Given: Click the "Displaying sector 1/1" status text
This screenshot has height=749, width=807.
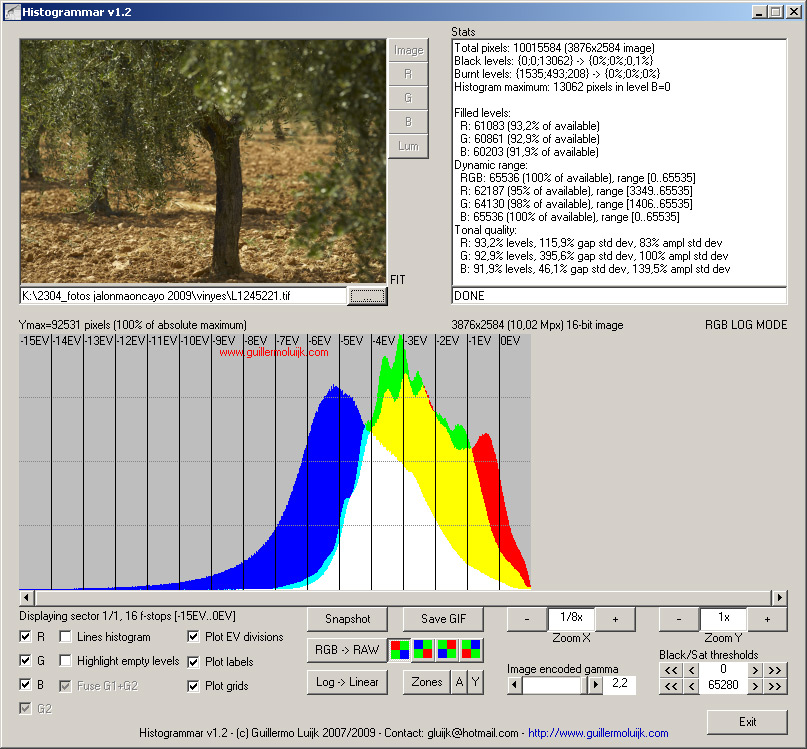Looking at the screenshot, I should (x=127, y=616).
